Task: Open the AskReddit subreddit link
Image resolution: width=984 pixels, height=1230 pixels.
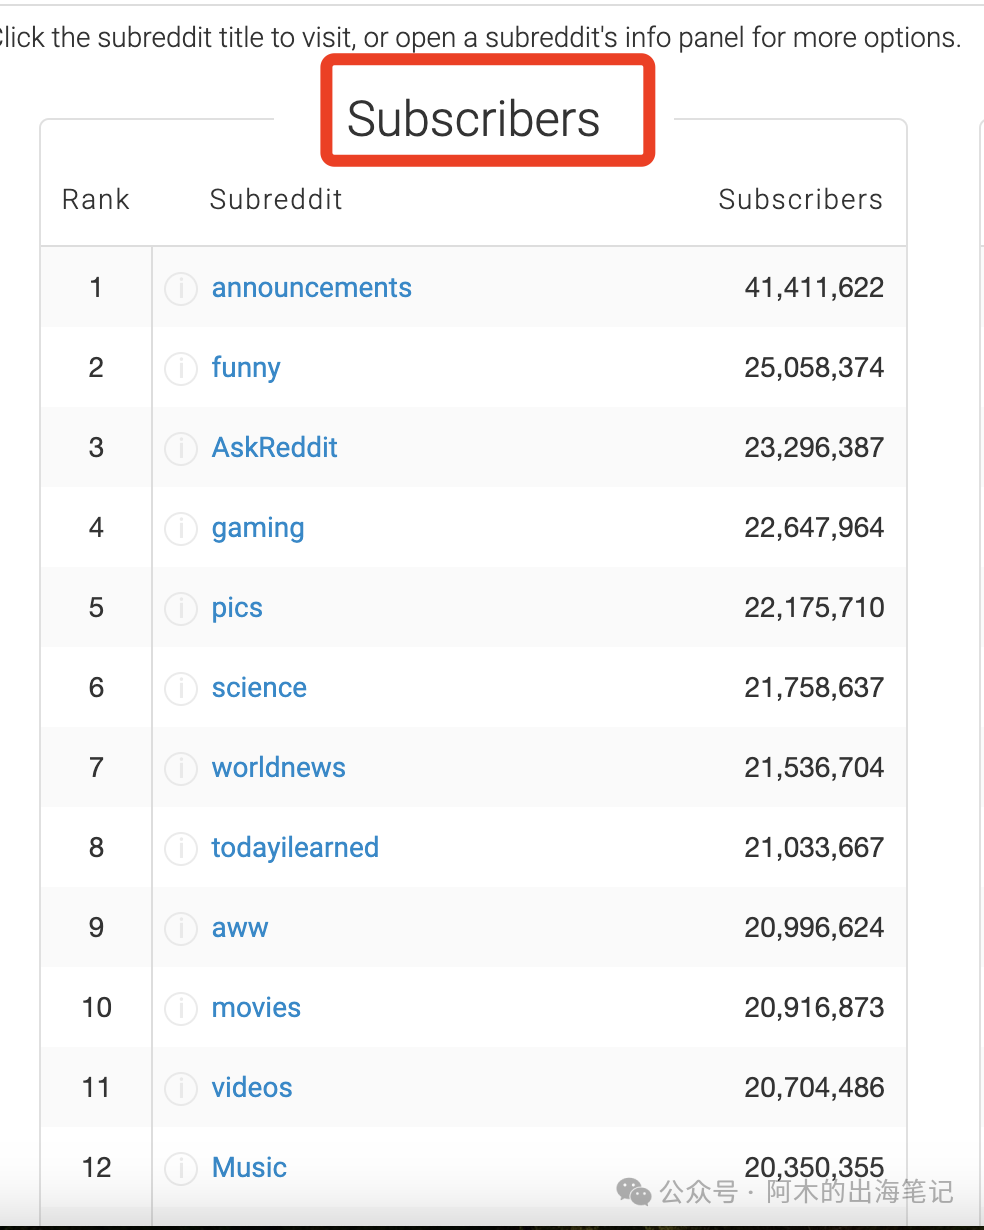Action: tap(274, 448)
